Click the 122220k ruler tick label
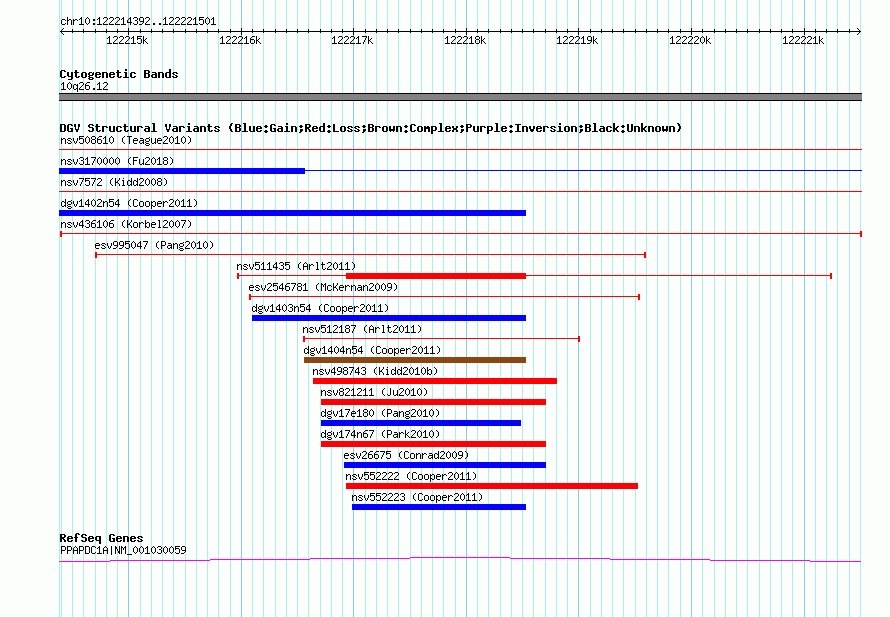 690,40
